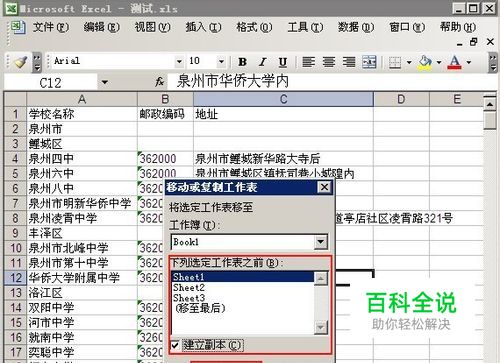
Task: Click the fx insert function icon
Action: pyautogui.click(x=160, y=81)
